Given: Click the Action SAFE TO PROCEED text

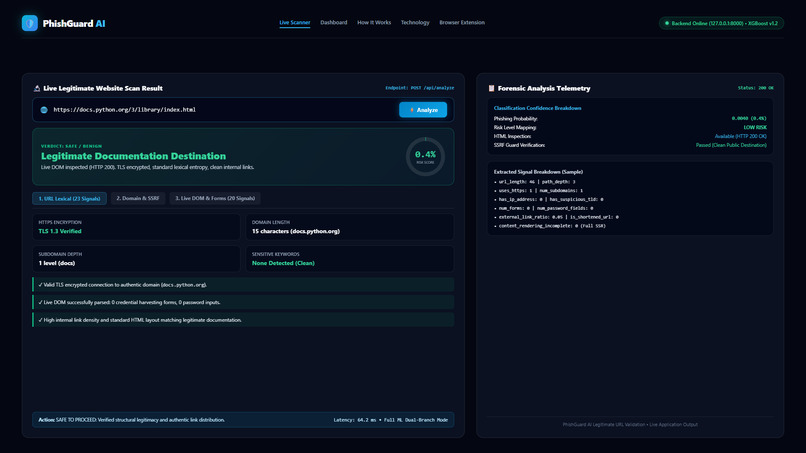Looking at the screenshot, I should 132,420.
